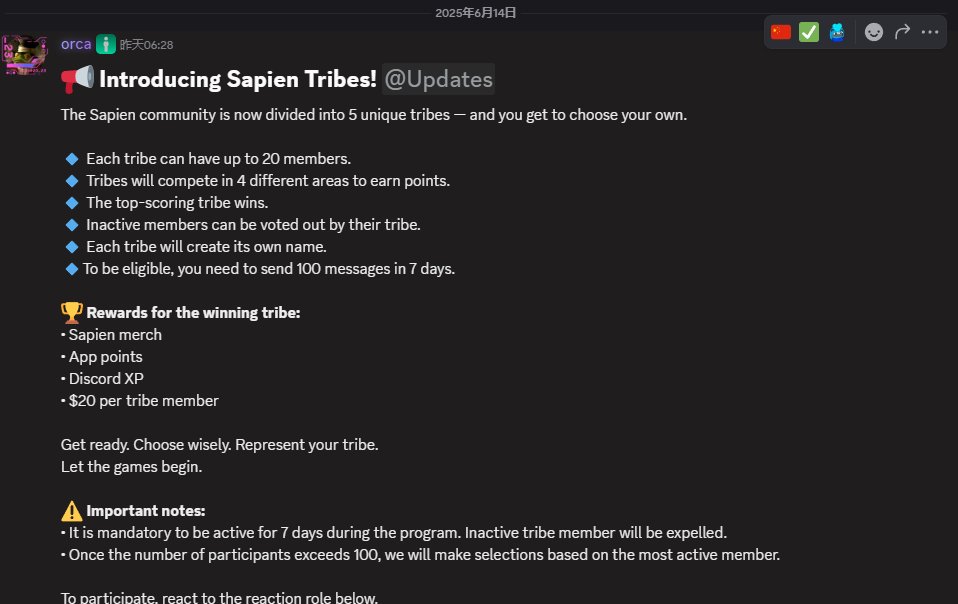Click the diamond emoji beside 'Each tribe can have'

pos(71,159)
